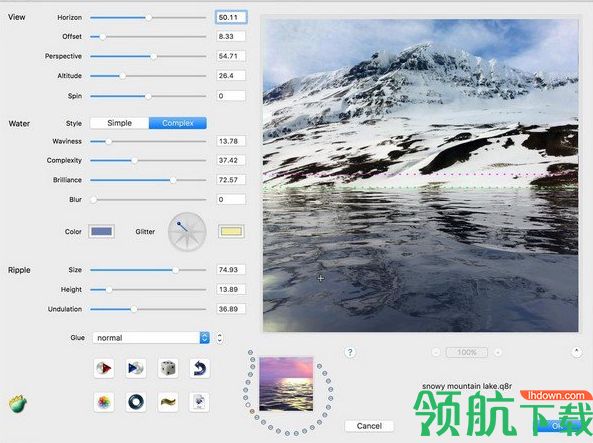593x443 pixels.
Task: Click the Brilliance value field 72.57
Action: 231,180
